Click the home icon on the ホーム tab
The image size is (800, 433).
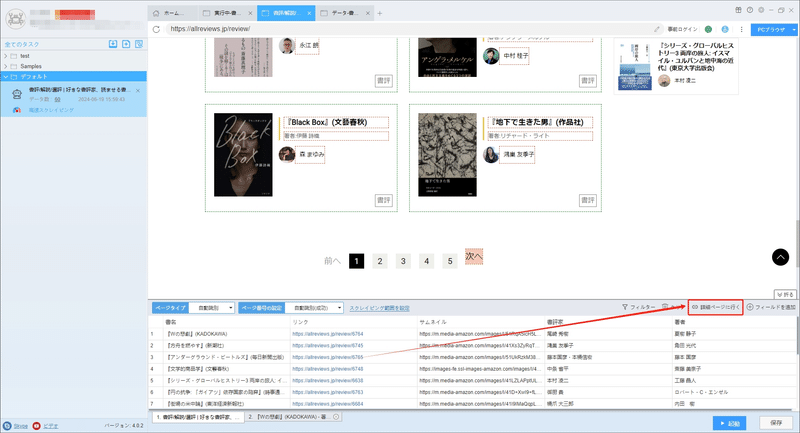coord(156,13)
